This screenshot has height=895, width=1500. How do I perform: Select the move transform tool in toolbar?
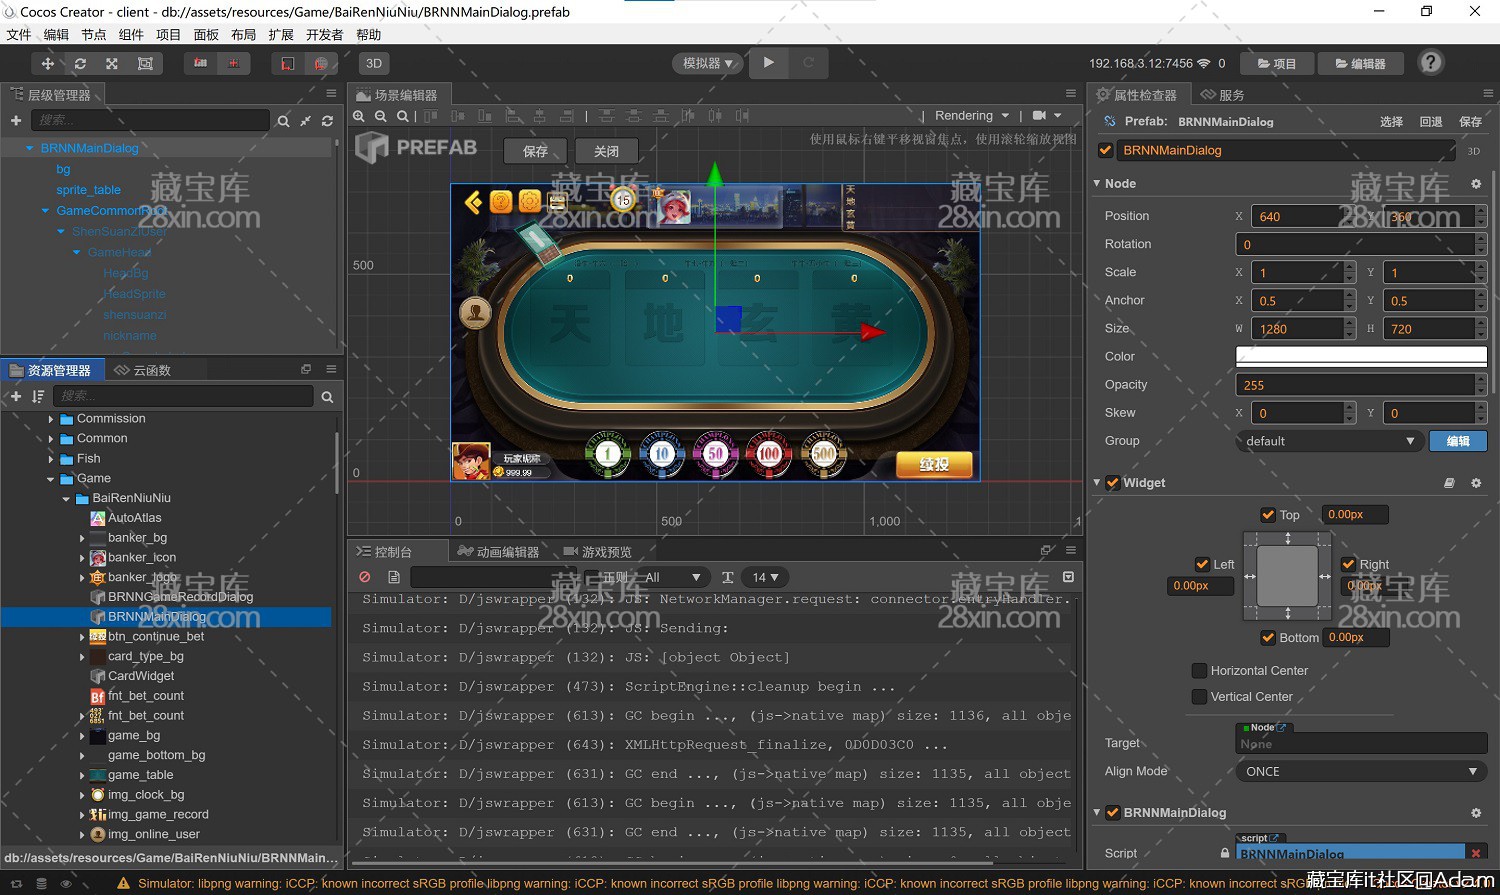point(47,63)
